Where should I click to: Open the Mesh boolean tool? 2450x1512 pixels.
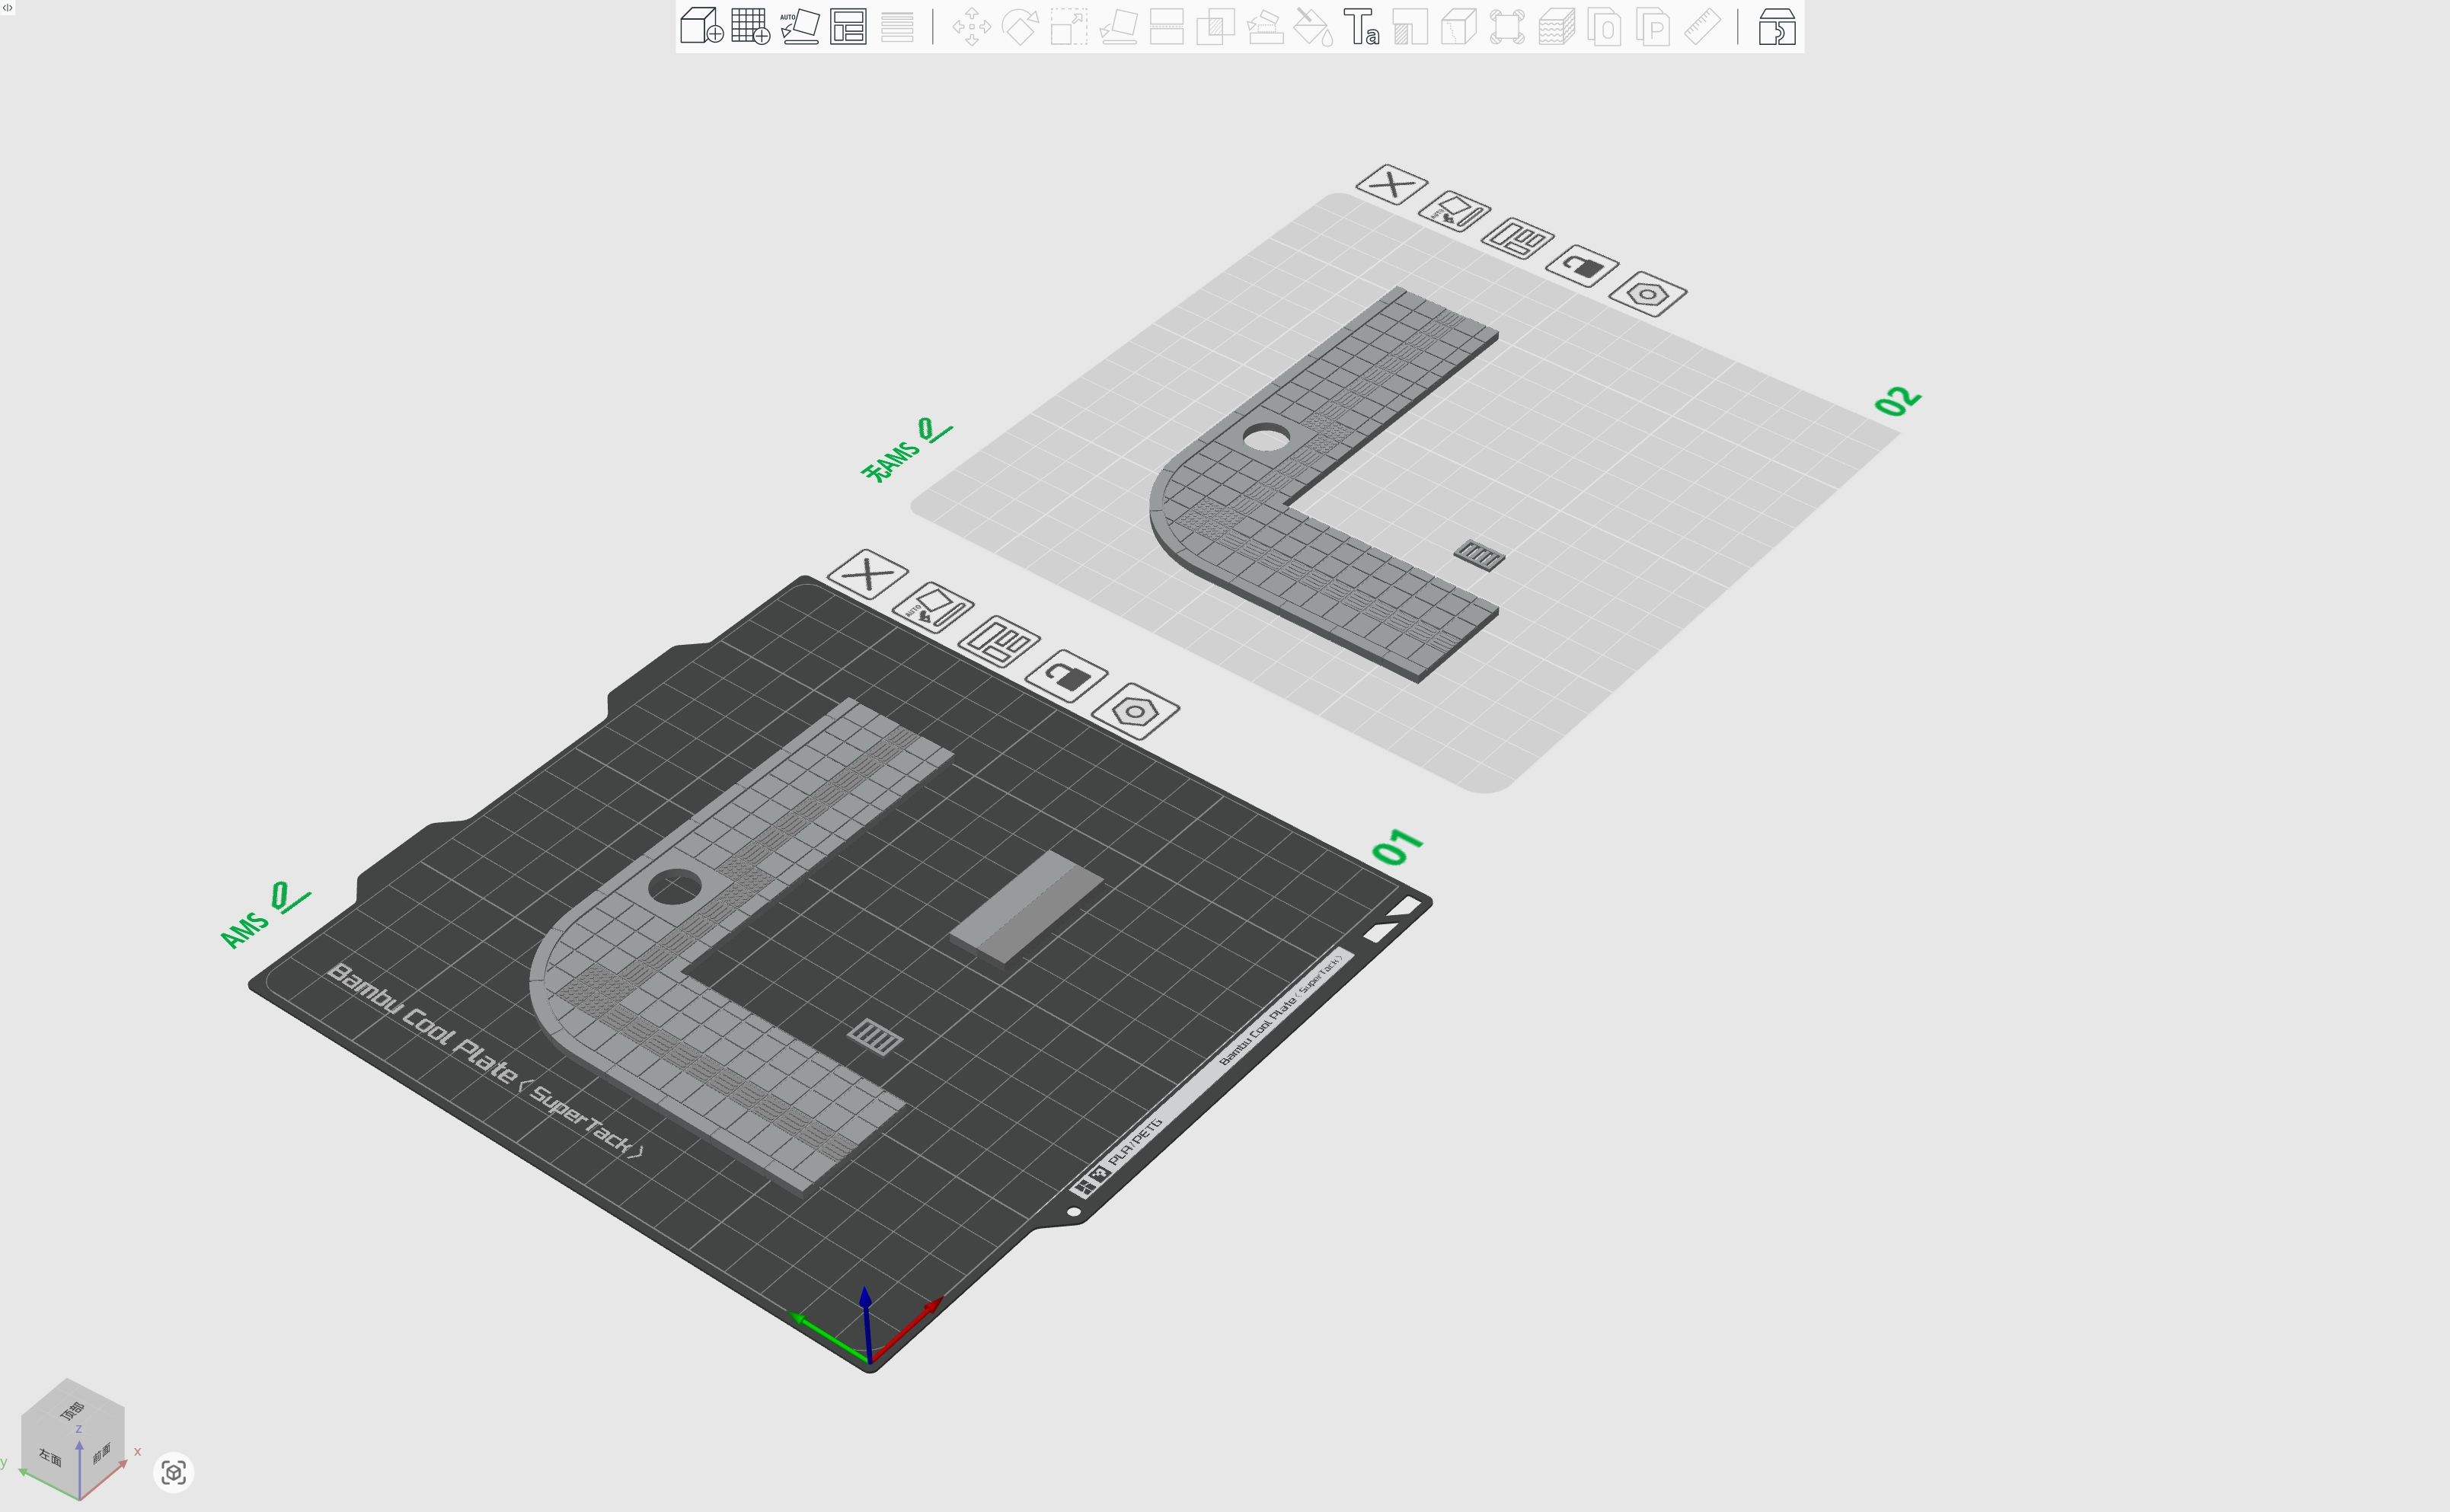point(1215,26)
